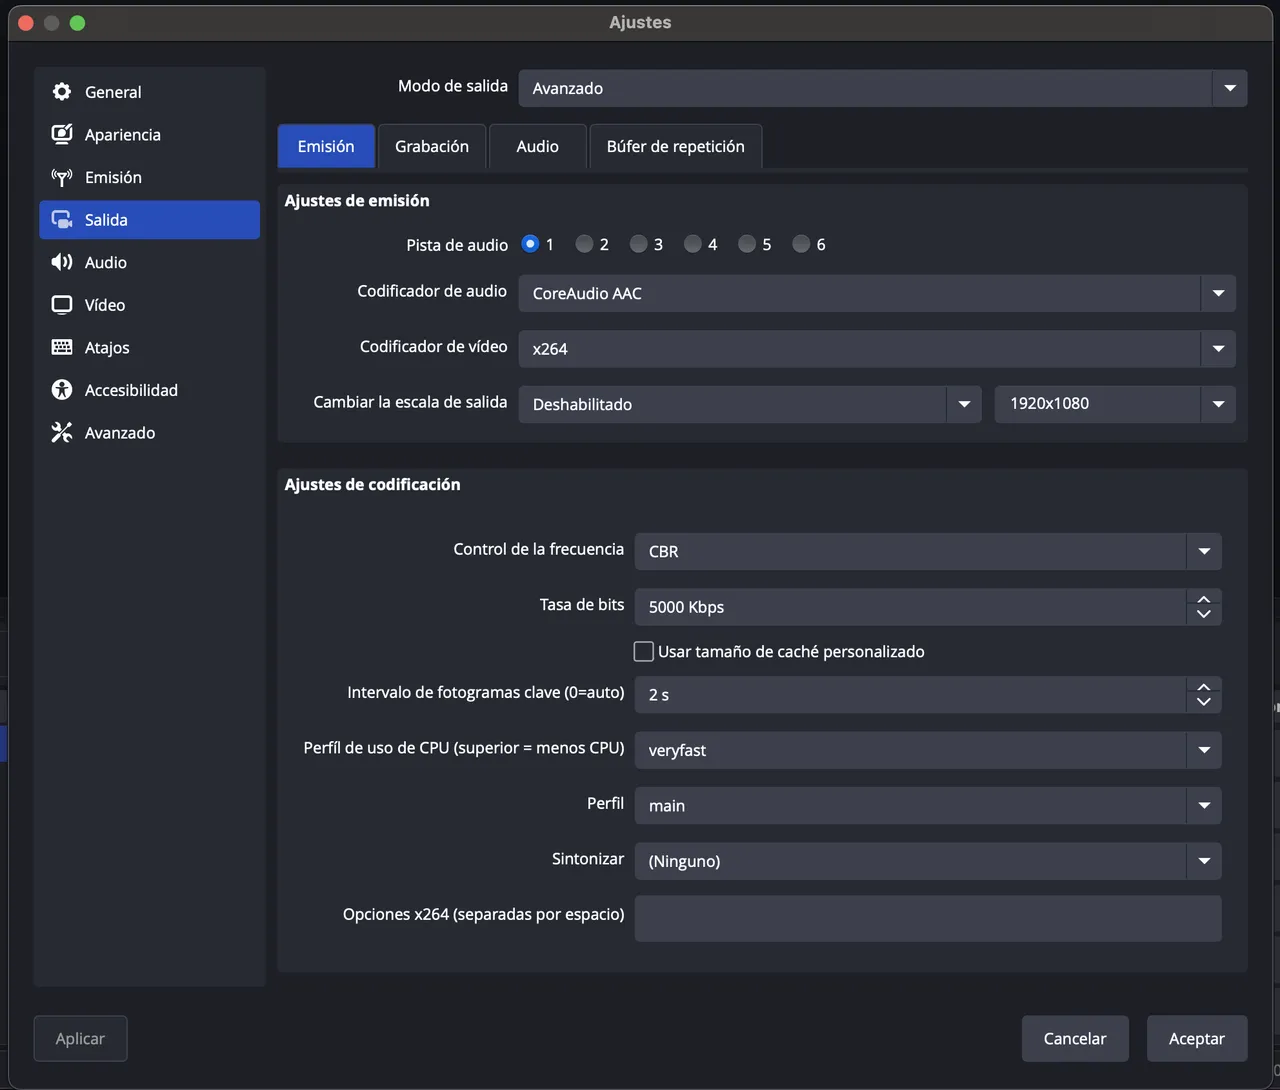
Task: Click the Audio speaker icon in sidebar
Action: pyautogui.click(x=62, y=262)
